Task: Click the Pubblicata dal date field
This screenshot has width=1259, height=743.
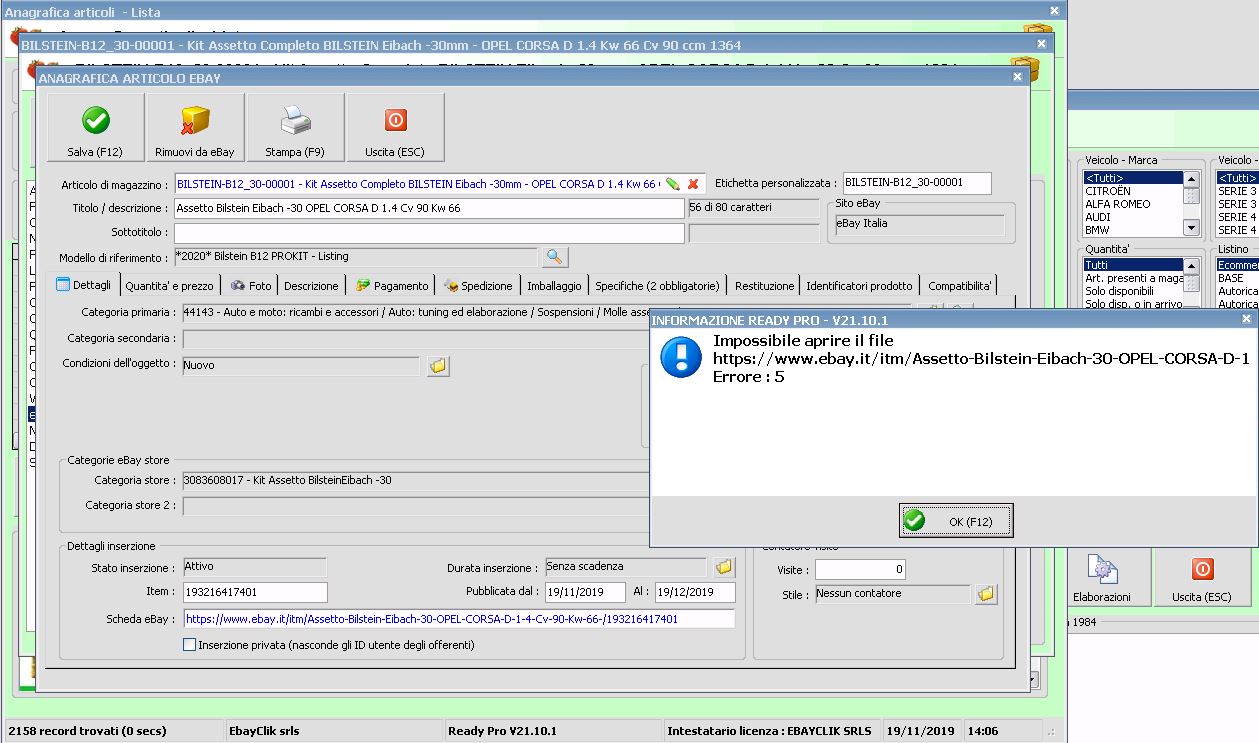Action: click(585, 592)
